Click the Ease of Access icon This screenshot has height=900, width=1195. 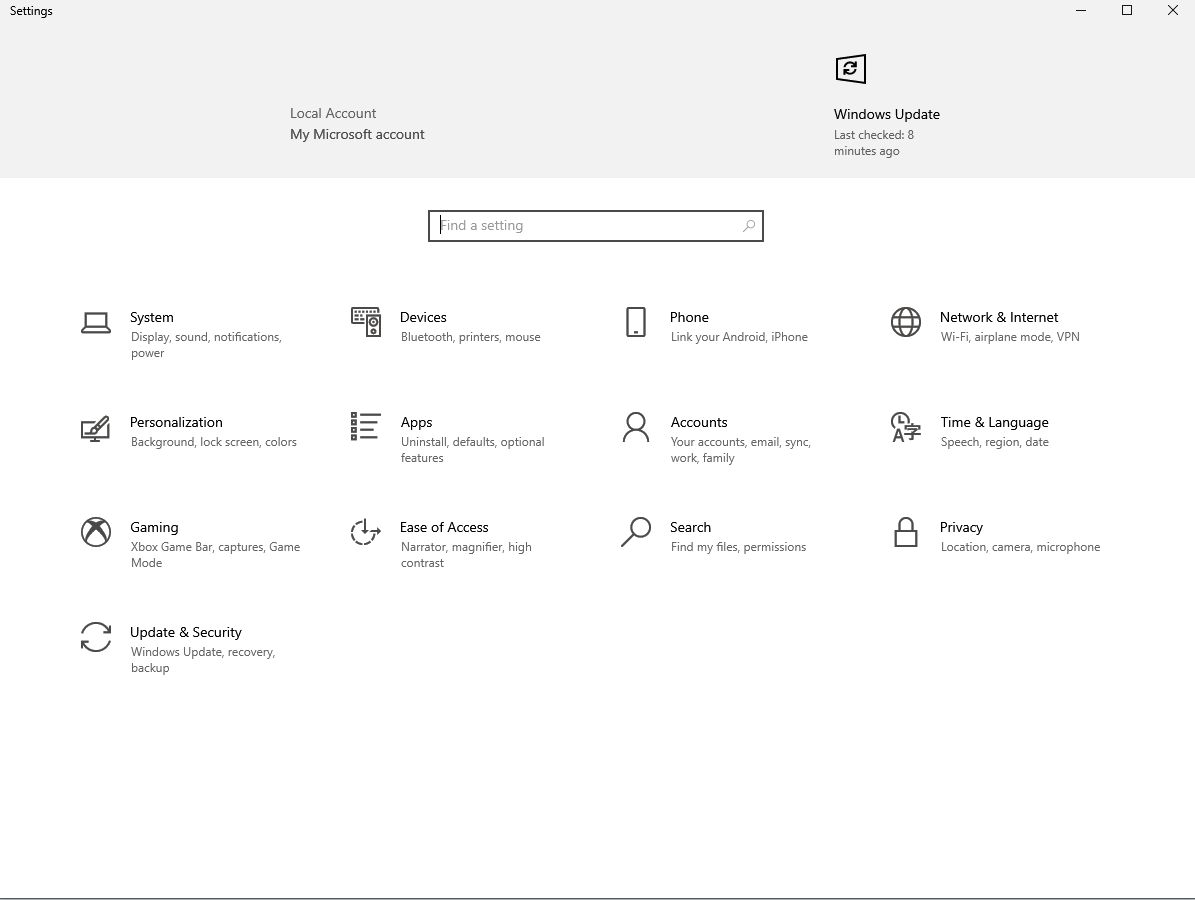click(365, 532)
